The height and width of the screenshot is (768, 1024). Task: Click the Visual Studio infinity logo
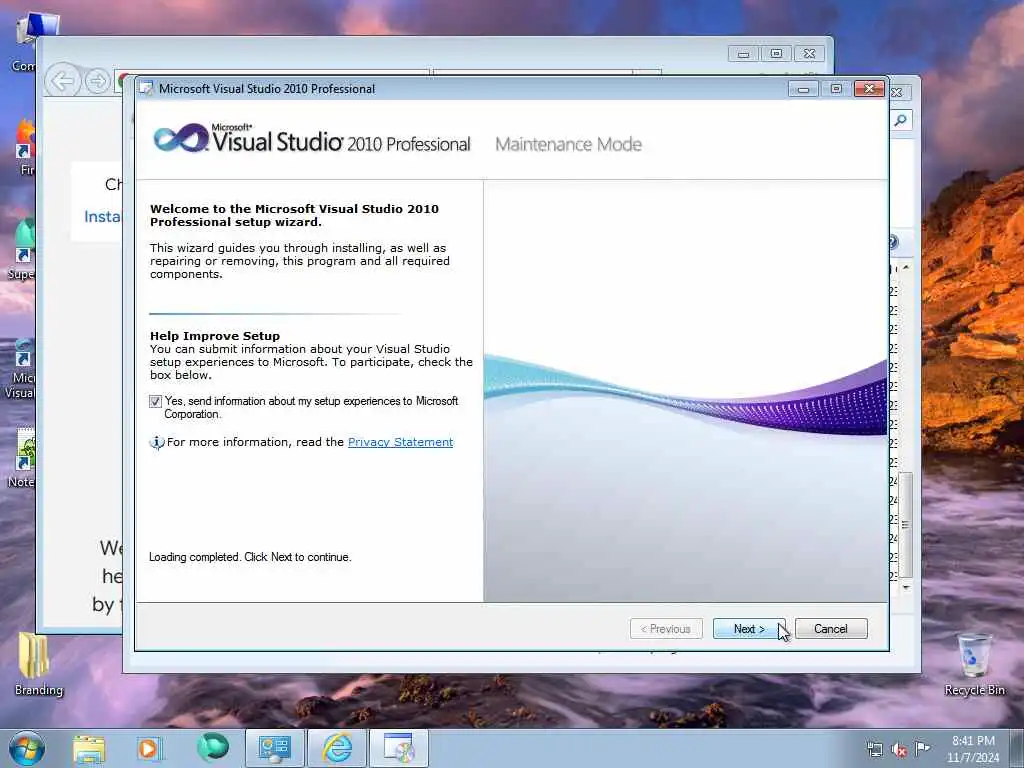click(180, 138)
